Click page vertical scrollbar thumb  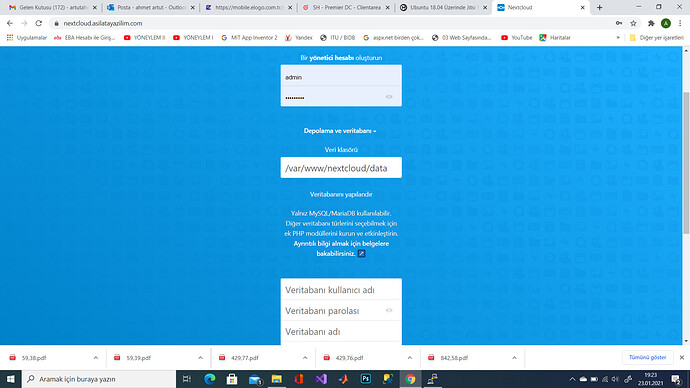(686, 163)
